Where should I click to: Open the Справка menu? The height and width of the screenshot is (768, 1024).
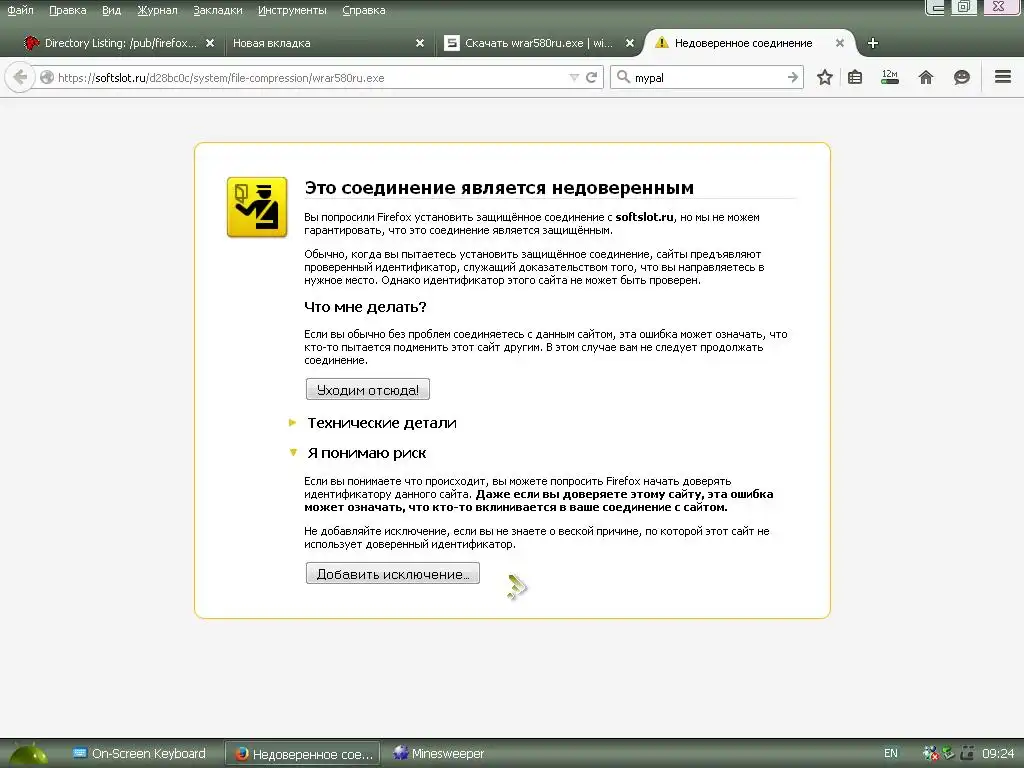pyautogui.click(x=363, y=10)
